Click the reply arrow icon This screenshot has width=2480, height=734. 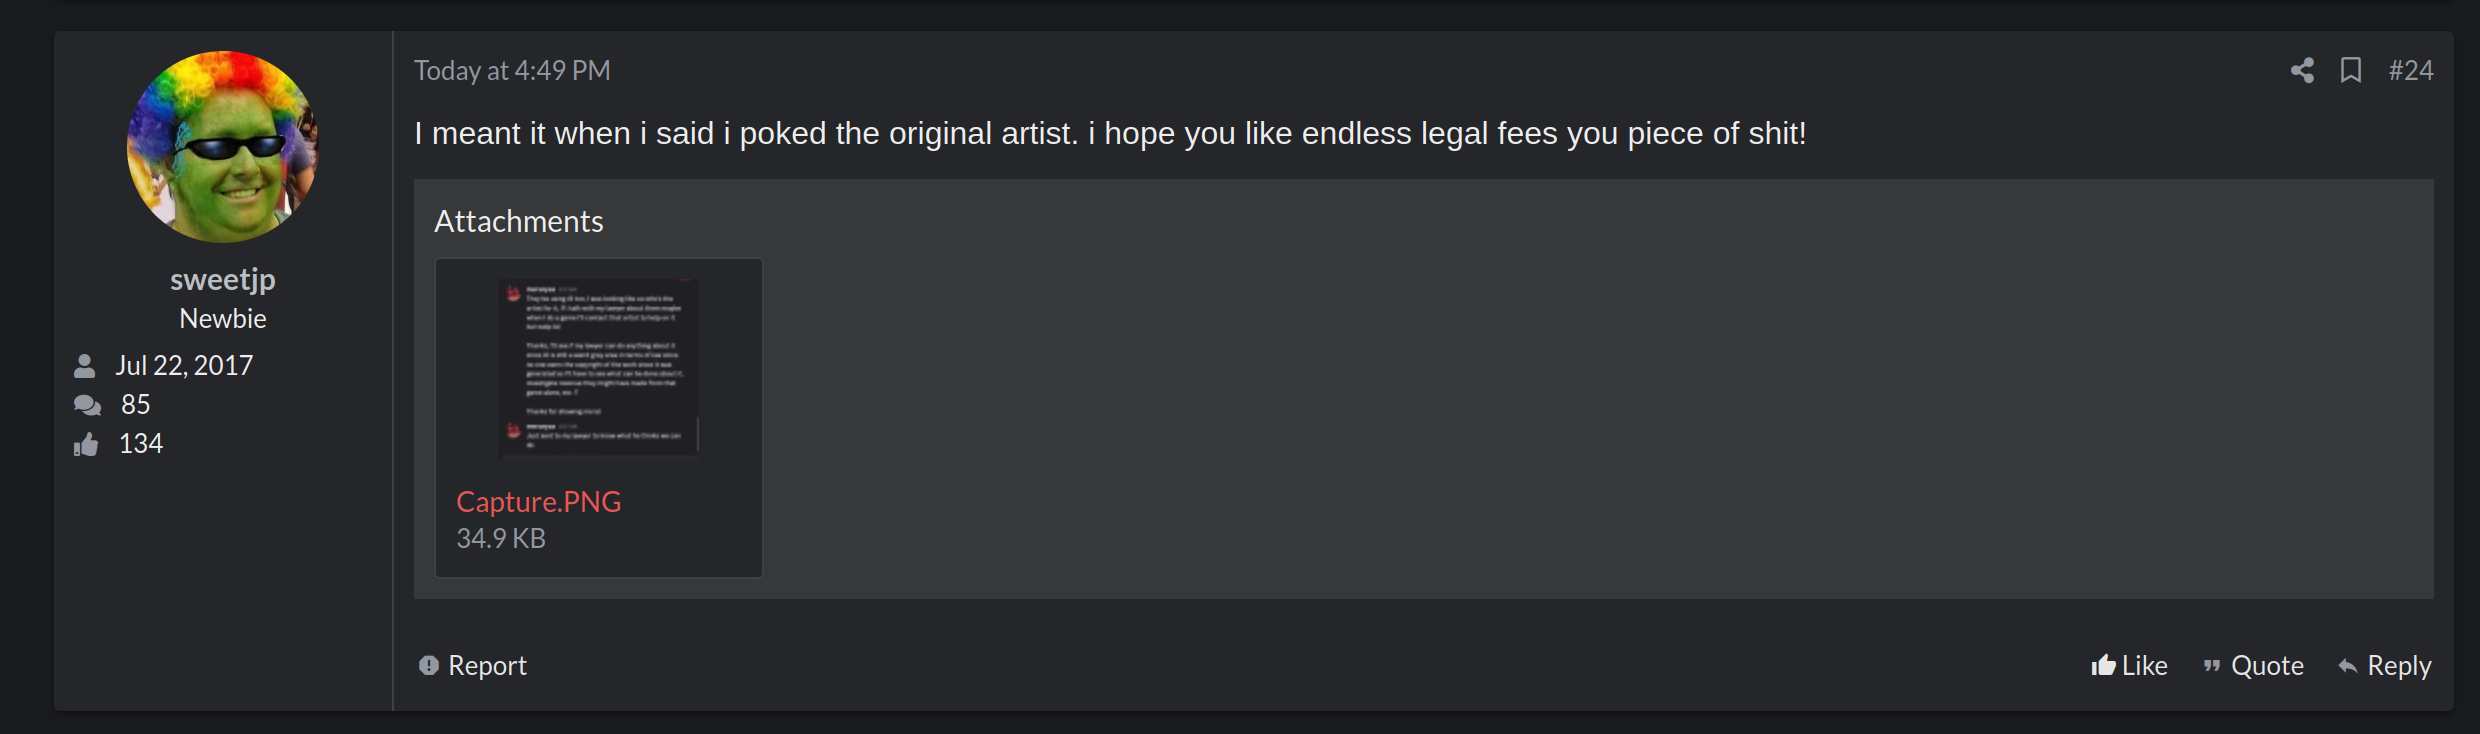pyautogui.click(x=2347, y=666)
